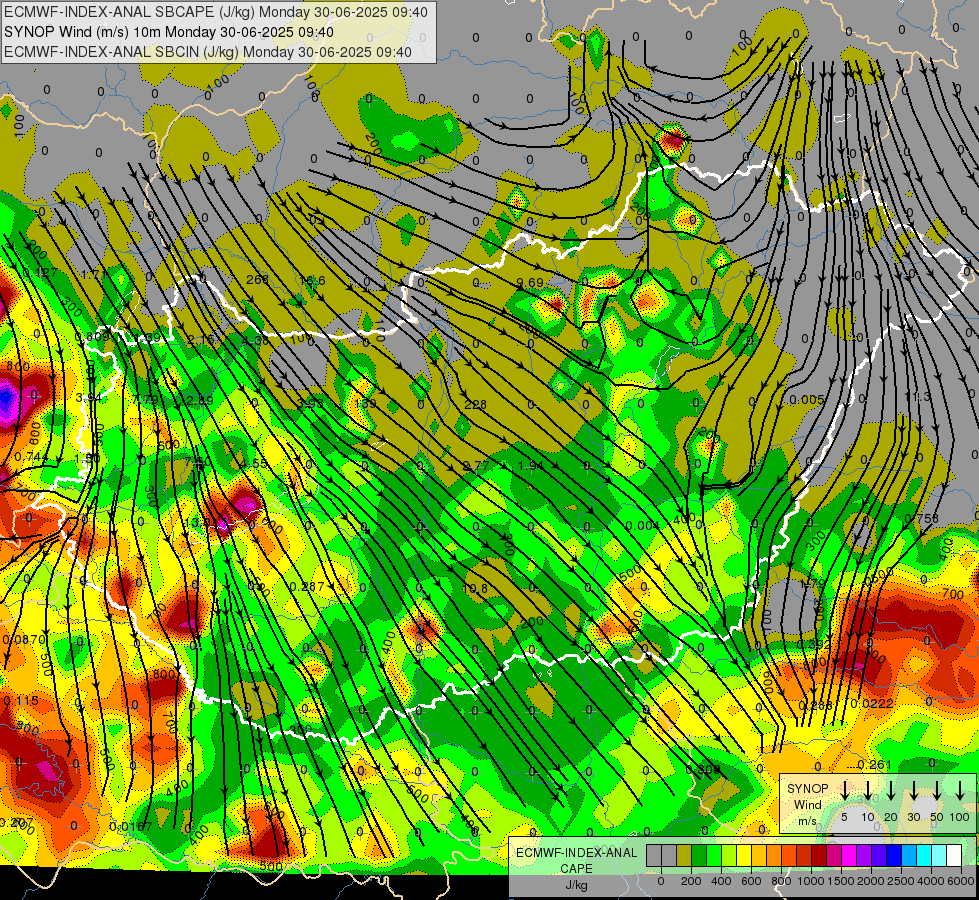
Task: Click the 0.0222 value on the map
Action: [872, 704]
